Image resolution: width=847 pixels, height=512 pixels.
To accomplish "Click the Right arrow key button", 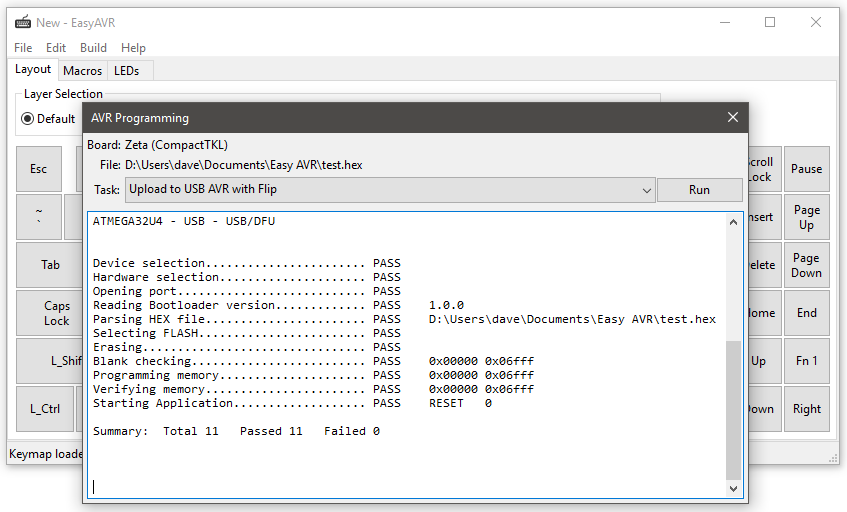I will tap(806, 409).
